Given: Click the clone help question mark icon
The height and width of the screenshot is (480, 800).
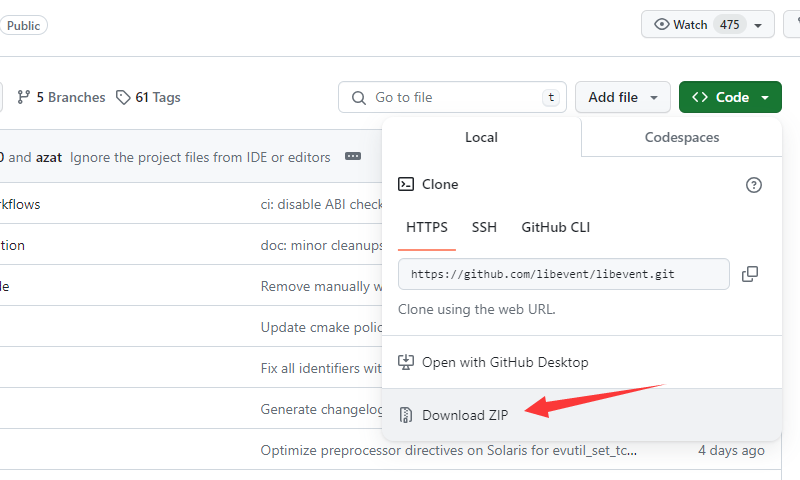Looking at the screenshot, I should [754, 185].
